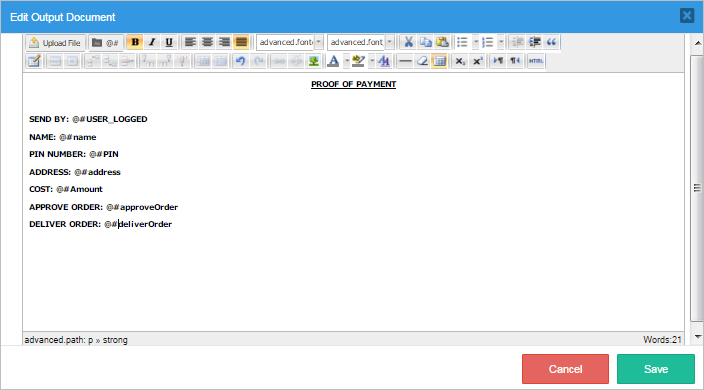Open the HTML source editor
Image resolution: width=704 pixels, height=390 pixels.
point(536,61)
